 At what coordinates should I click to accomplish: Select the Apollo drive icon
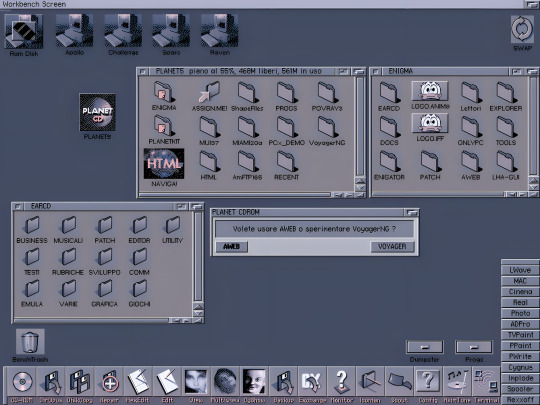(x=74, y=31)
